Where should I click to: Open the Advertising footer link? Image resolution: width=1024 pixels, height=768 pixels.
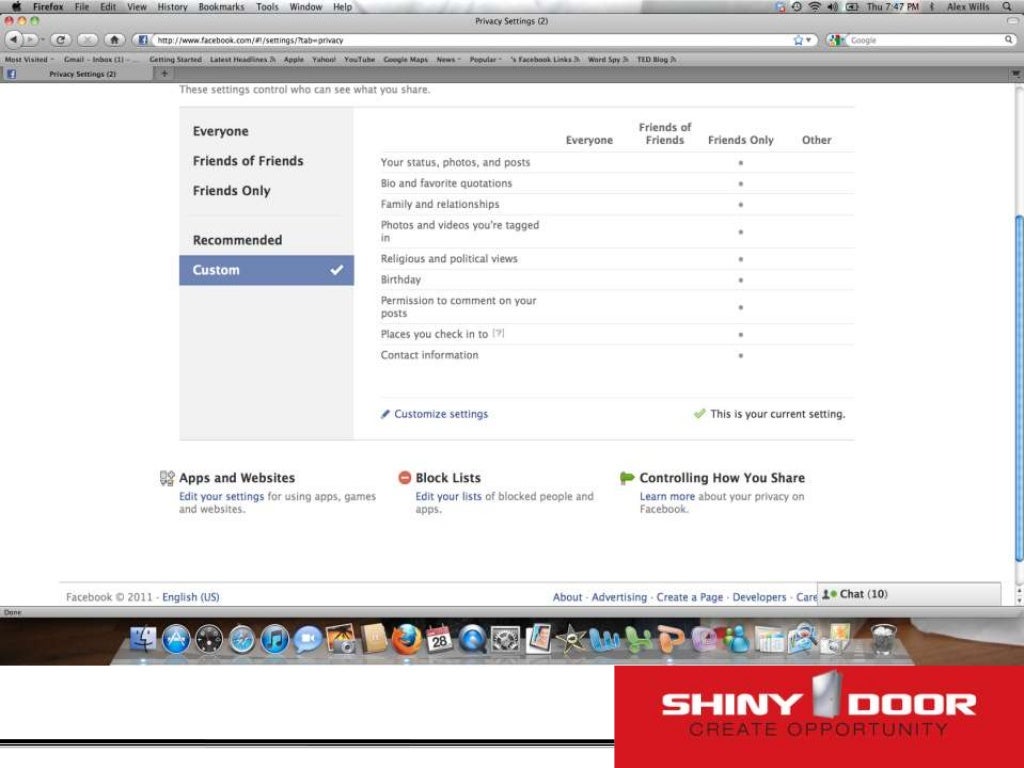coord(619,597)
